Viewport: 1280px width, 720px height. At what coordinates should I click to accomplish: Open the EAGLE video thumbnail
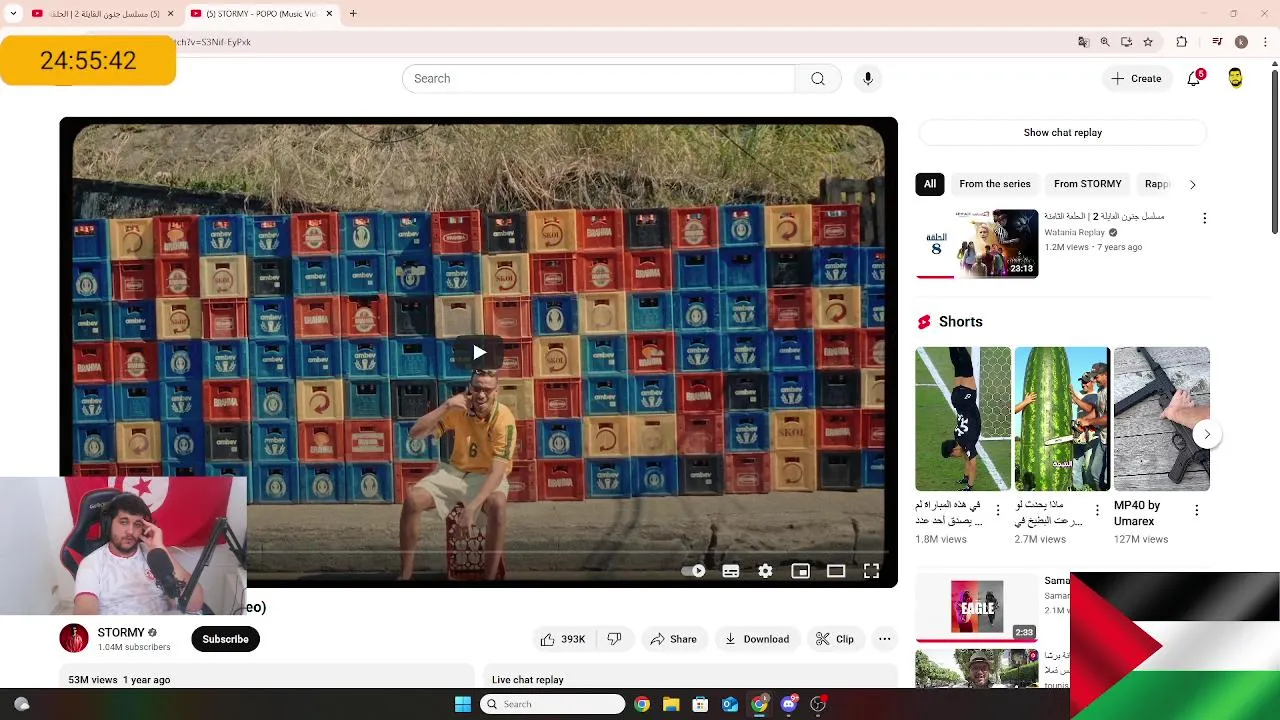(x=977, y=607)
